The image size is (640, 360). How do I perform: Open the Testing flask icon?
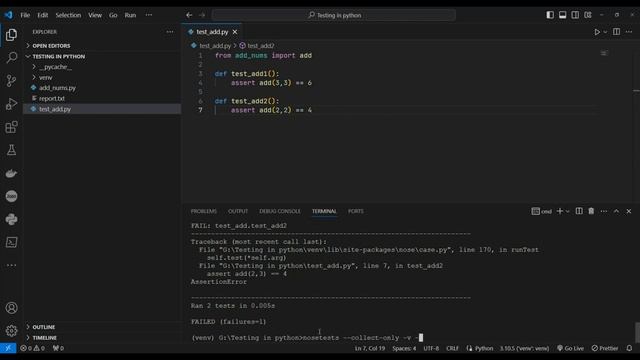tap(11, 150)
